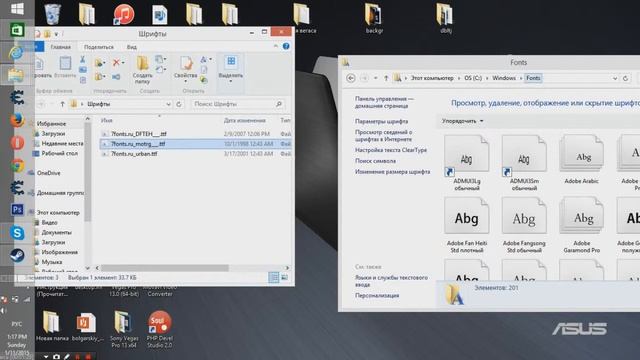640x360 pixels.
Task: Refresh Fonts window address bar
Action: coord(625,78)
